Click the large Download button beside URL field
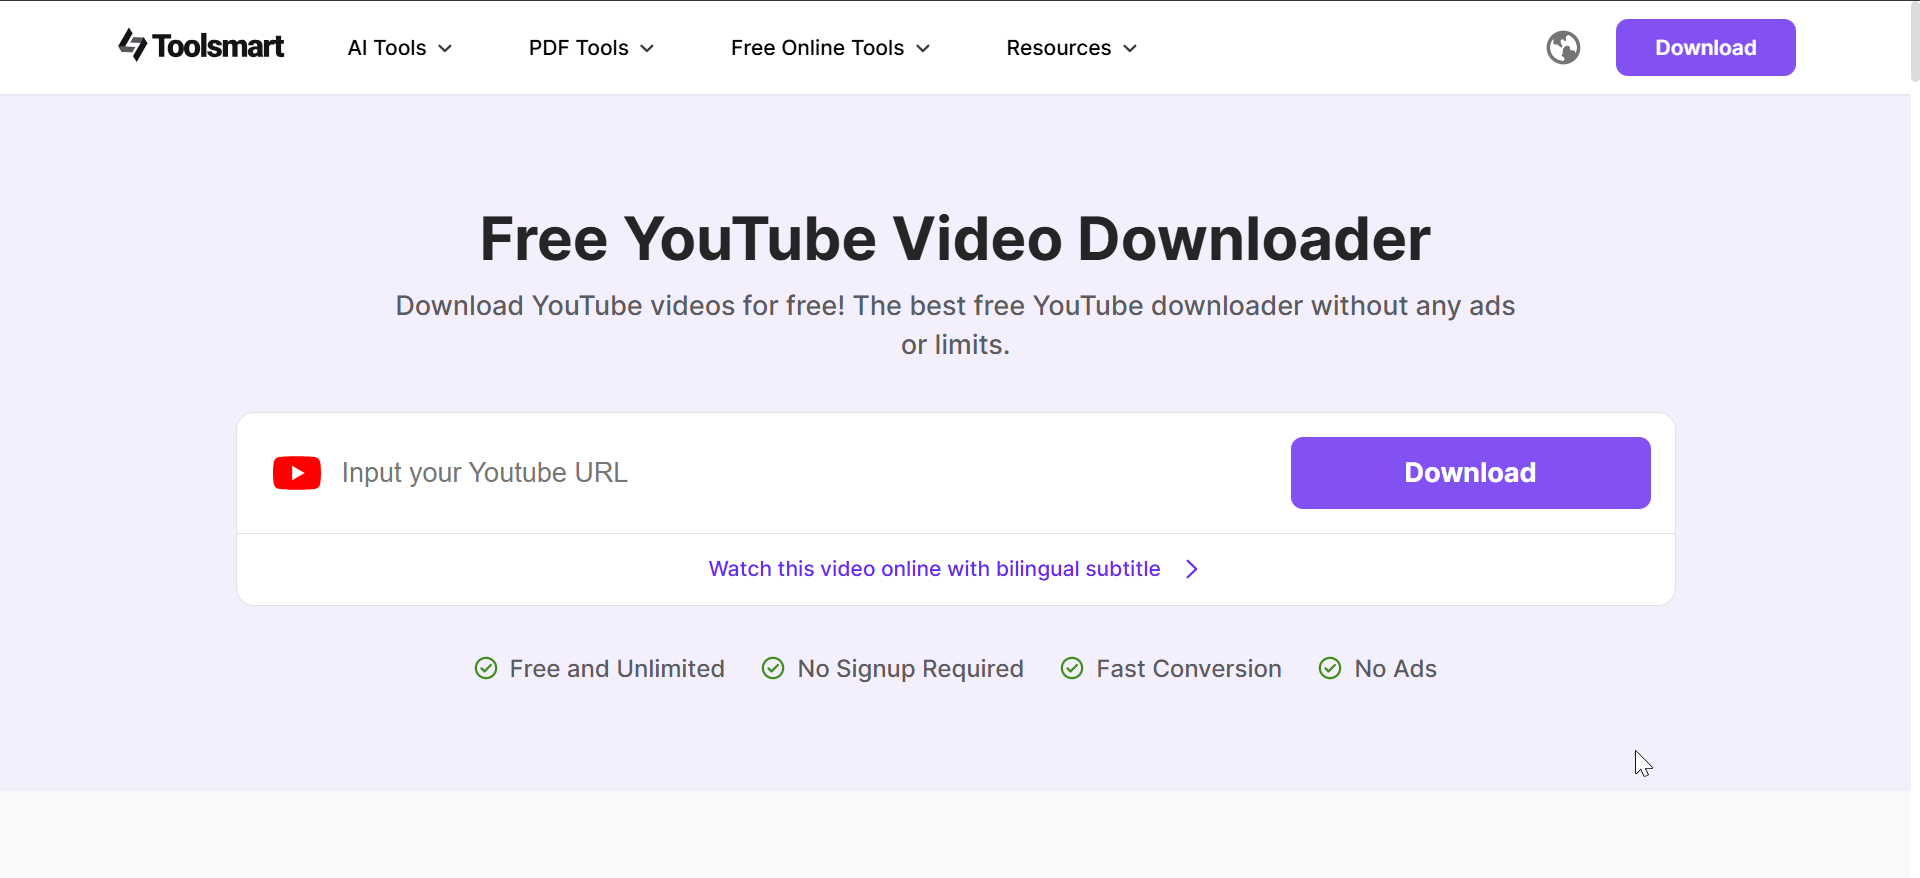Image resolution: width=1920 pixels, height=878 pixels. [x=1471, y=473]
